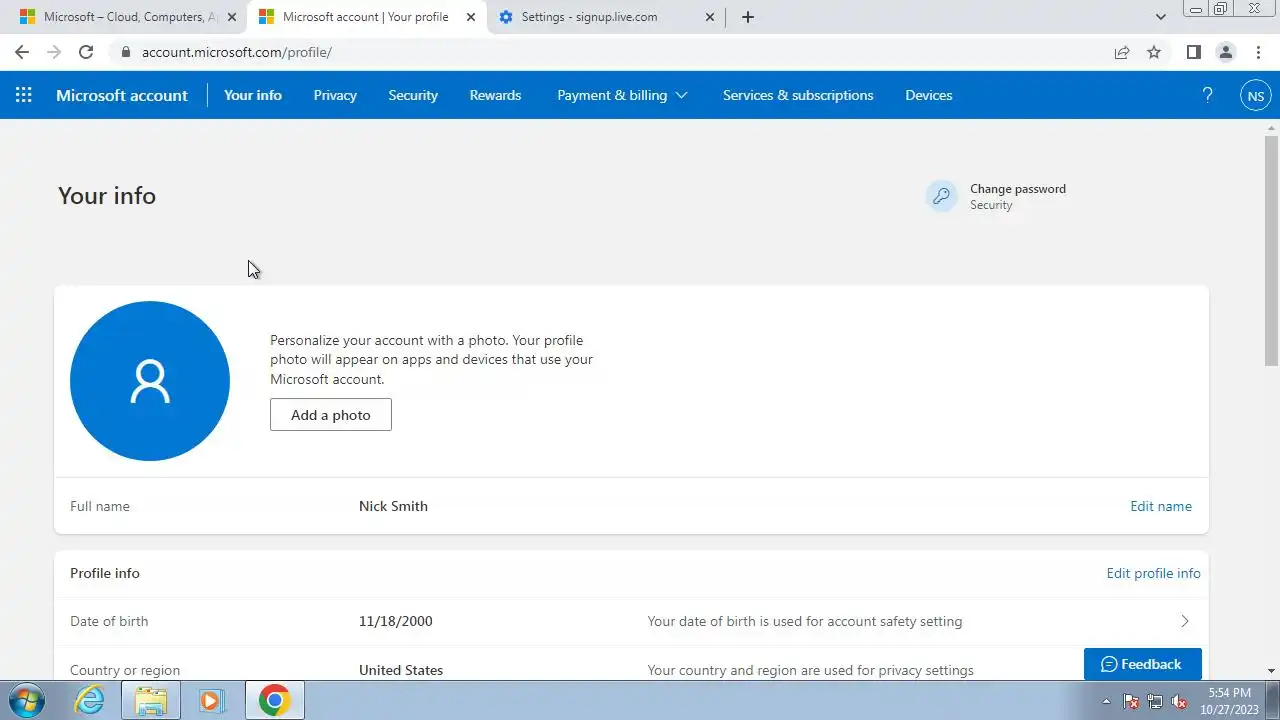Close the Microsoft account profile tab

471,17
